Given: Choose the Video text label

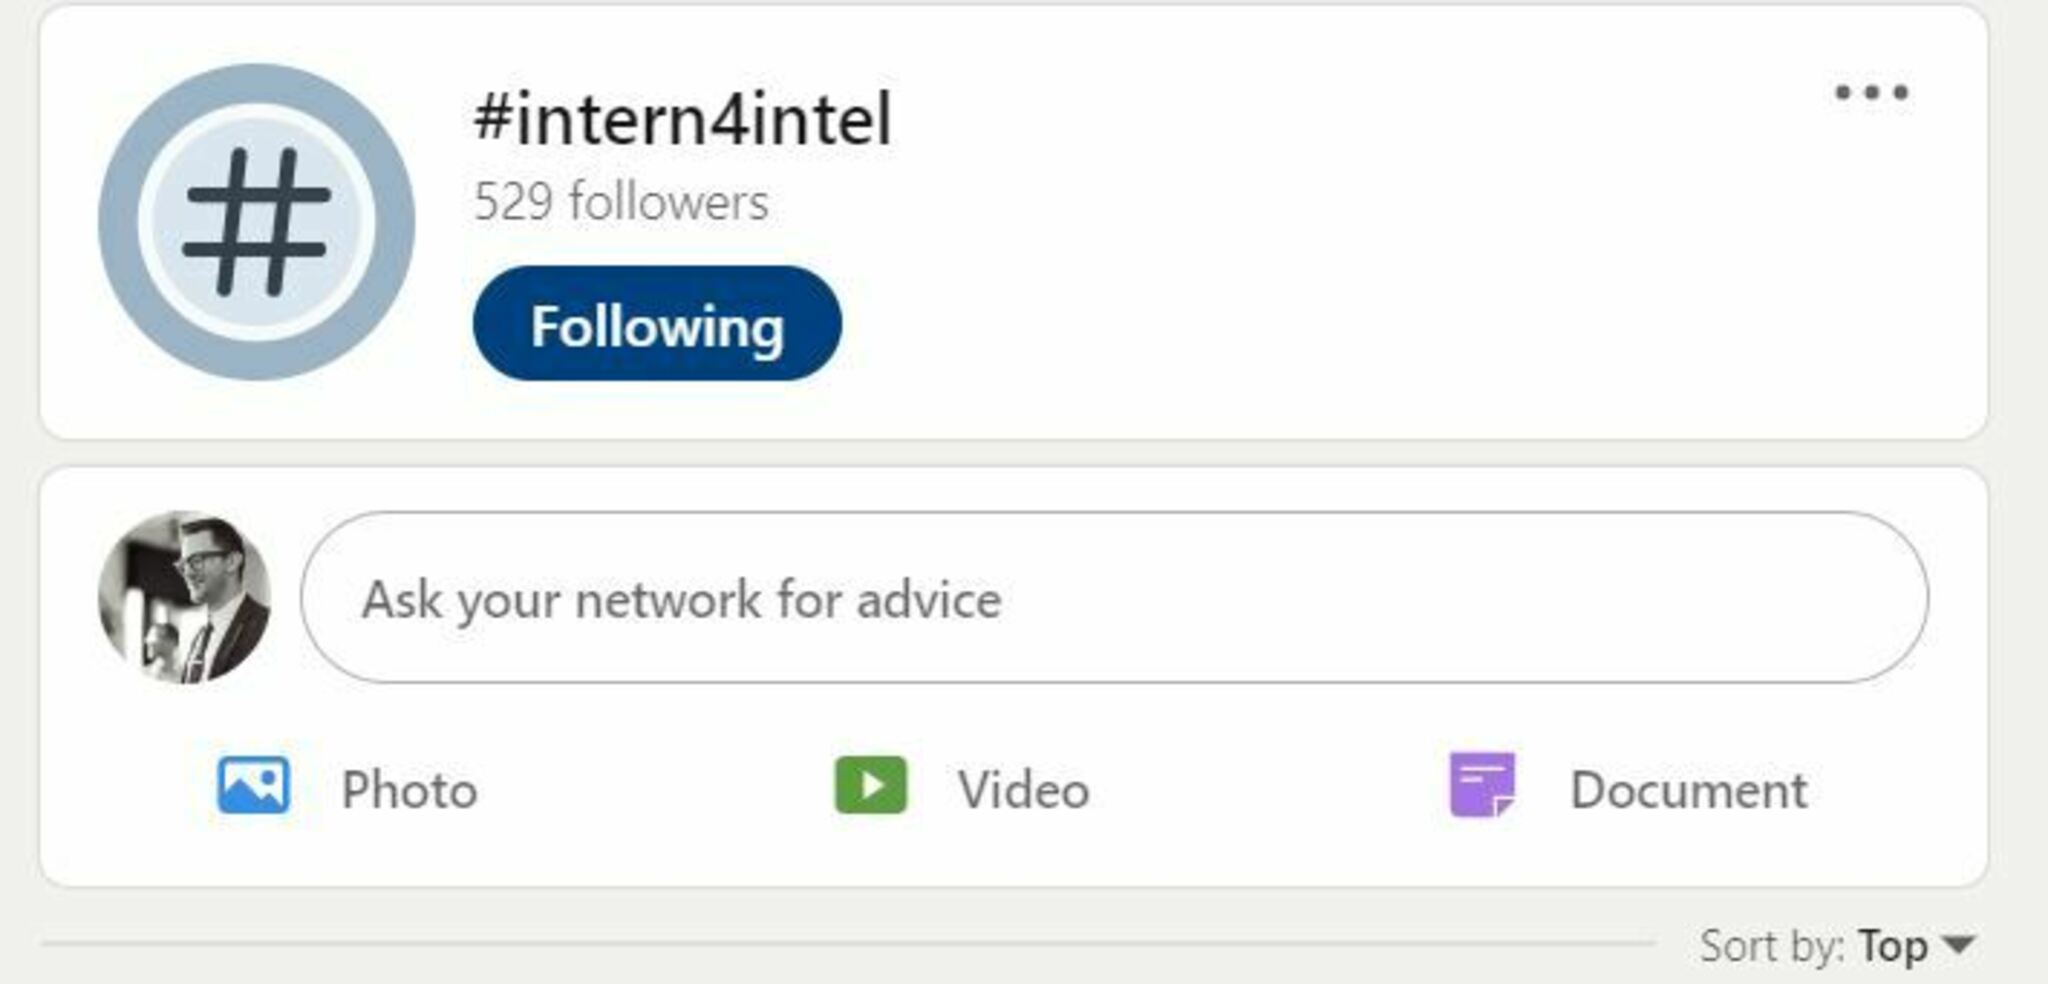Looking at the screenshot, I should pos(1023,790).
